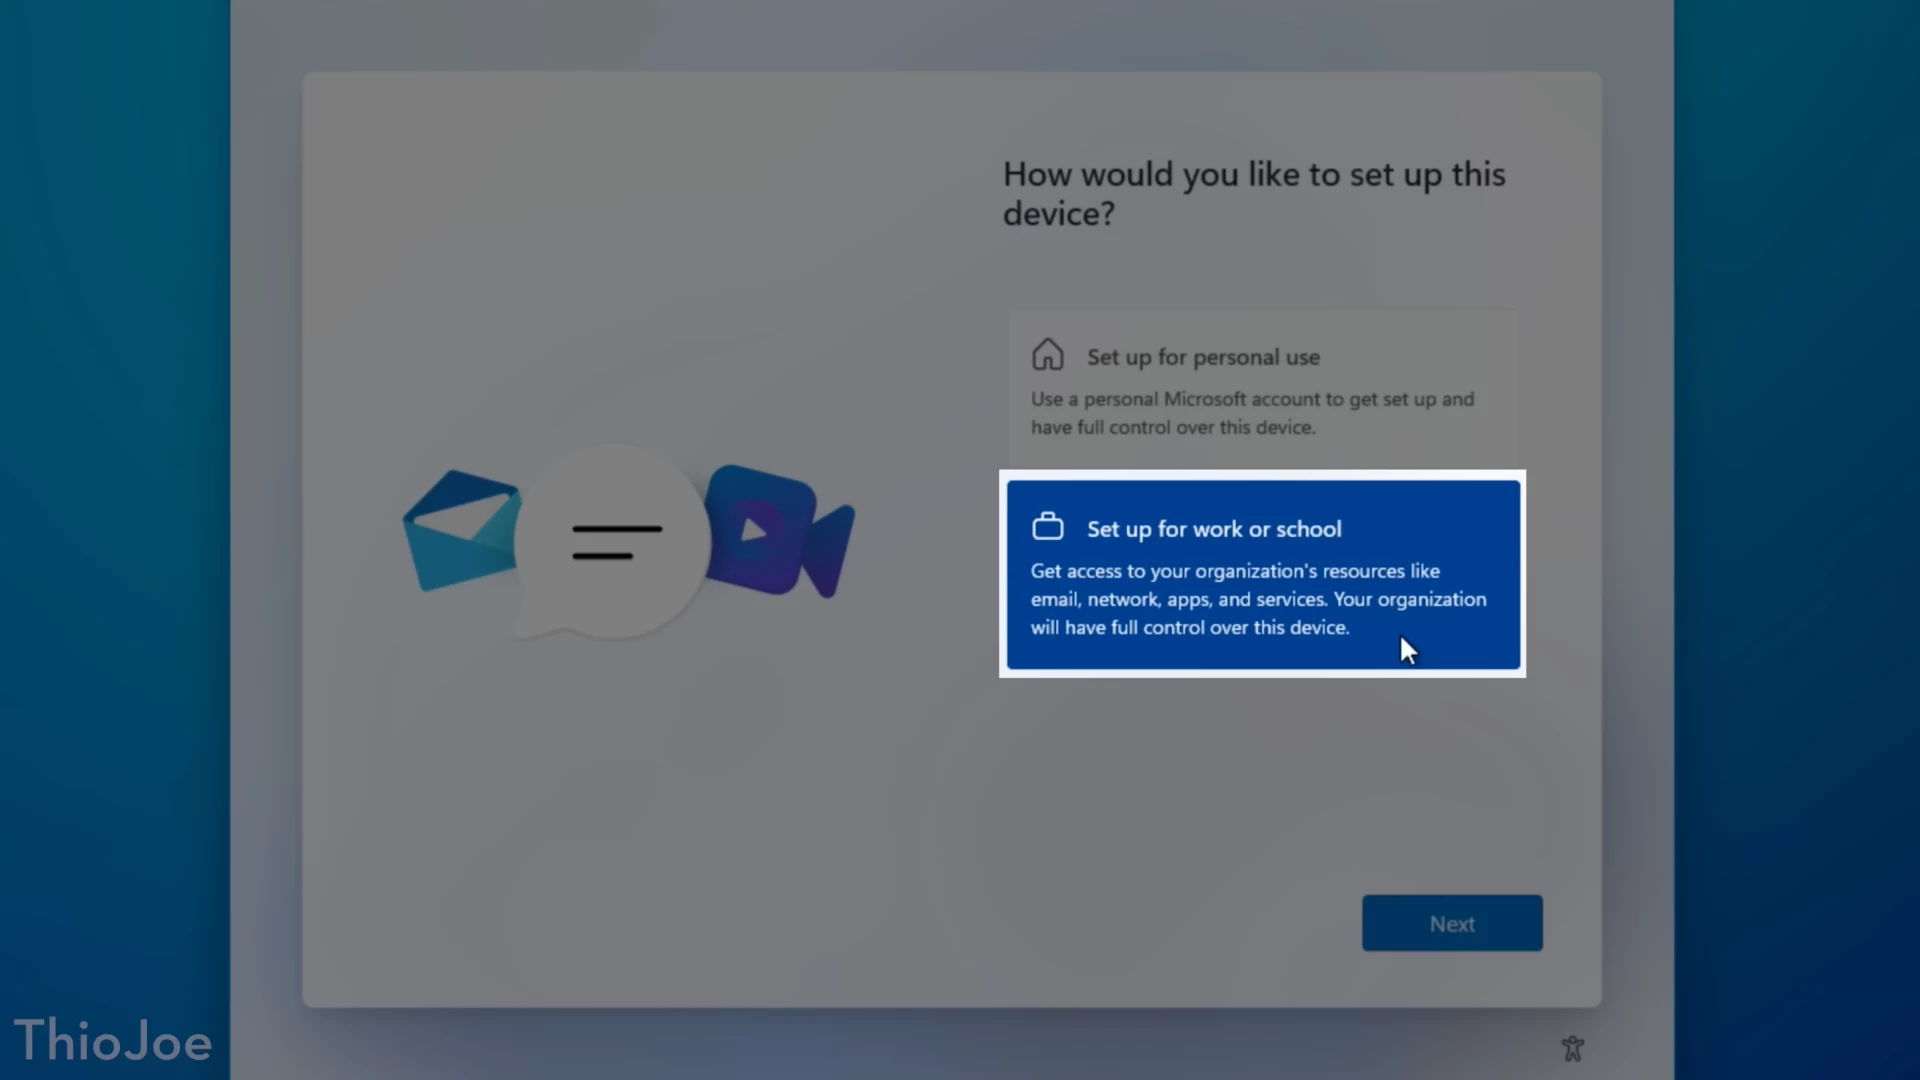Select the "Set up for work or school" option
Image resolution: width=1920 pixels, height=1080 pixels.
click(1260, 575)
